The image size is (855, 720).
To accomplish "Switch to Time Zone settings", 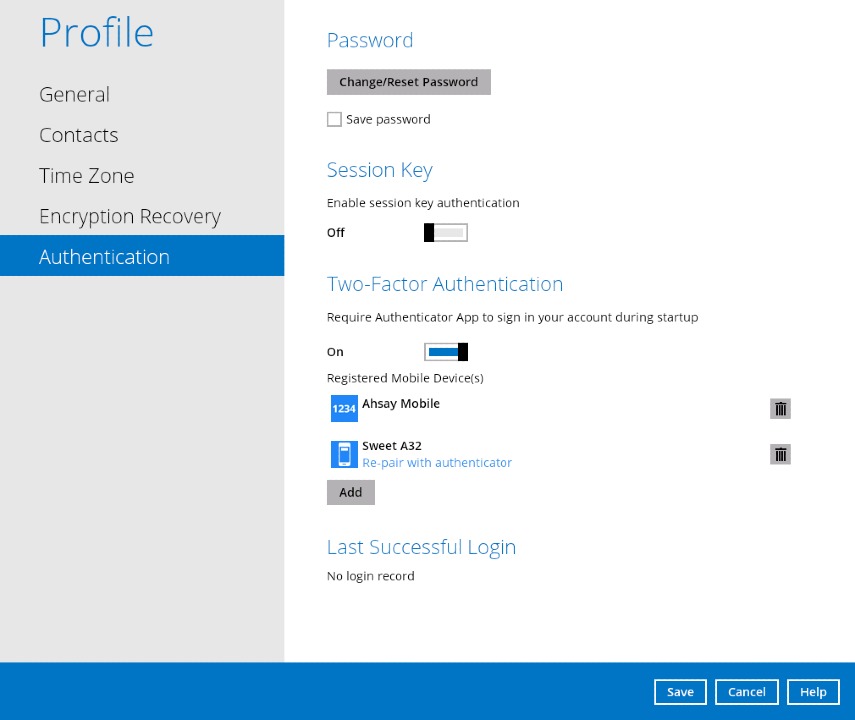I will [x=87, y=176].
